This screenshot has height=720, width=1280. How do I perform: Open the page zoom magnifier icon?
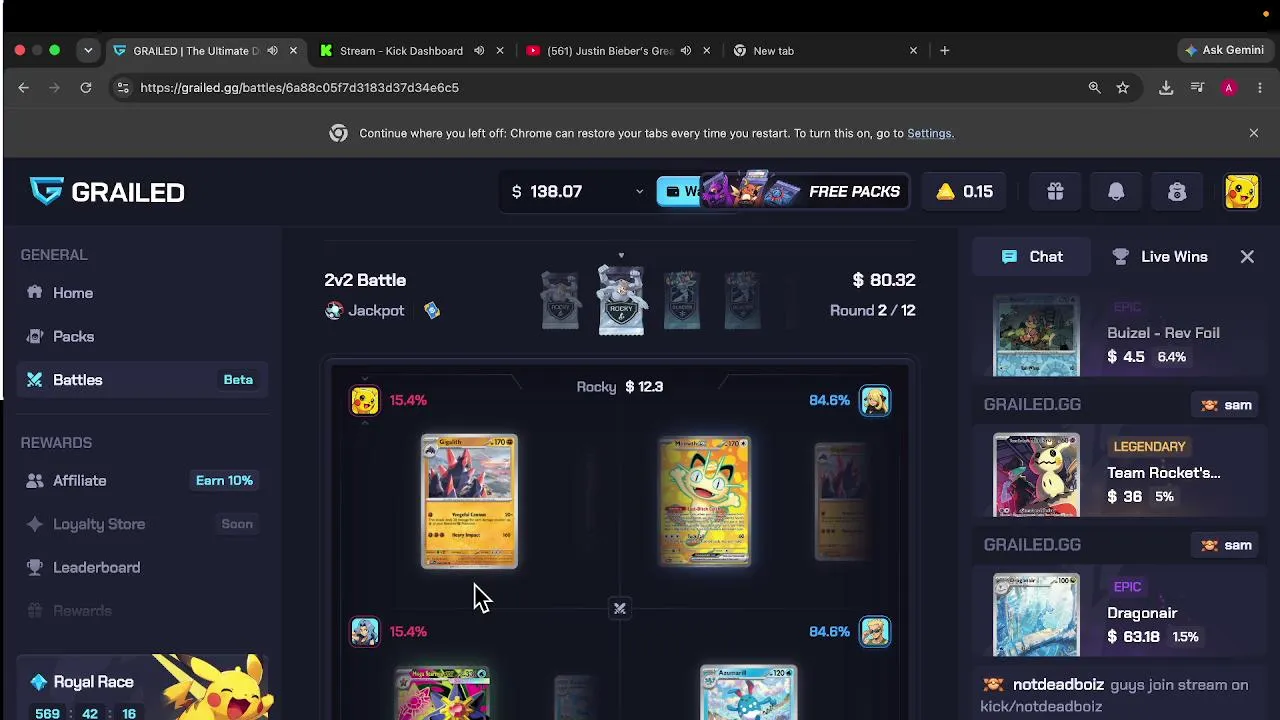(1094, 88)
